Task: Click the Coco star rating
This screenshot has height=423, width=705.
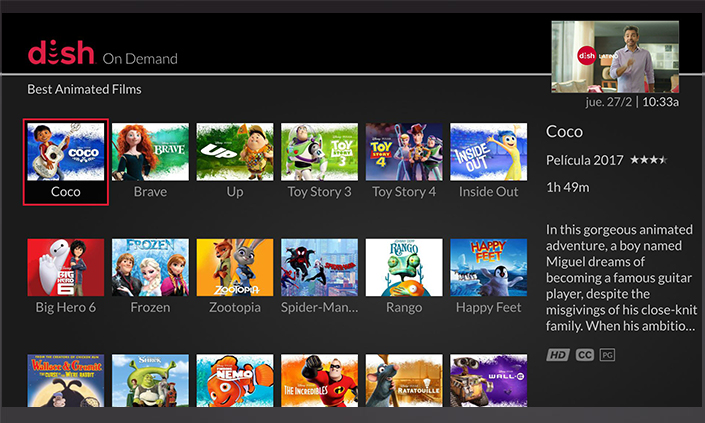Action: (x=648, y=160)
